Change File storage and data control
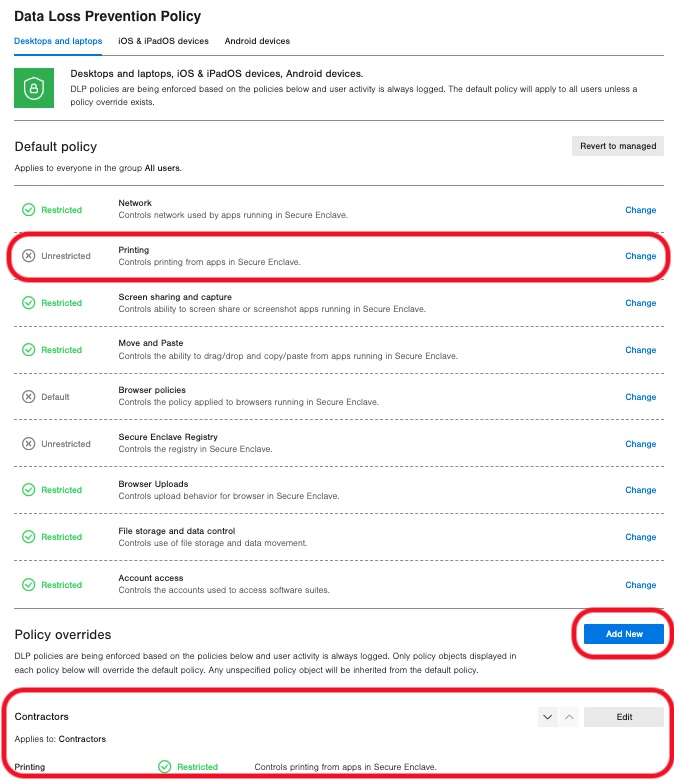The image size is (674, 782). (640, 537)
